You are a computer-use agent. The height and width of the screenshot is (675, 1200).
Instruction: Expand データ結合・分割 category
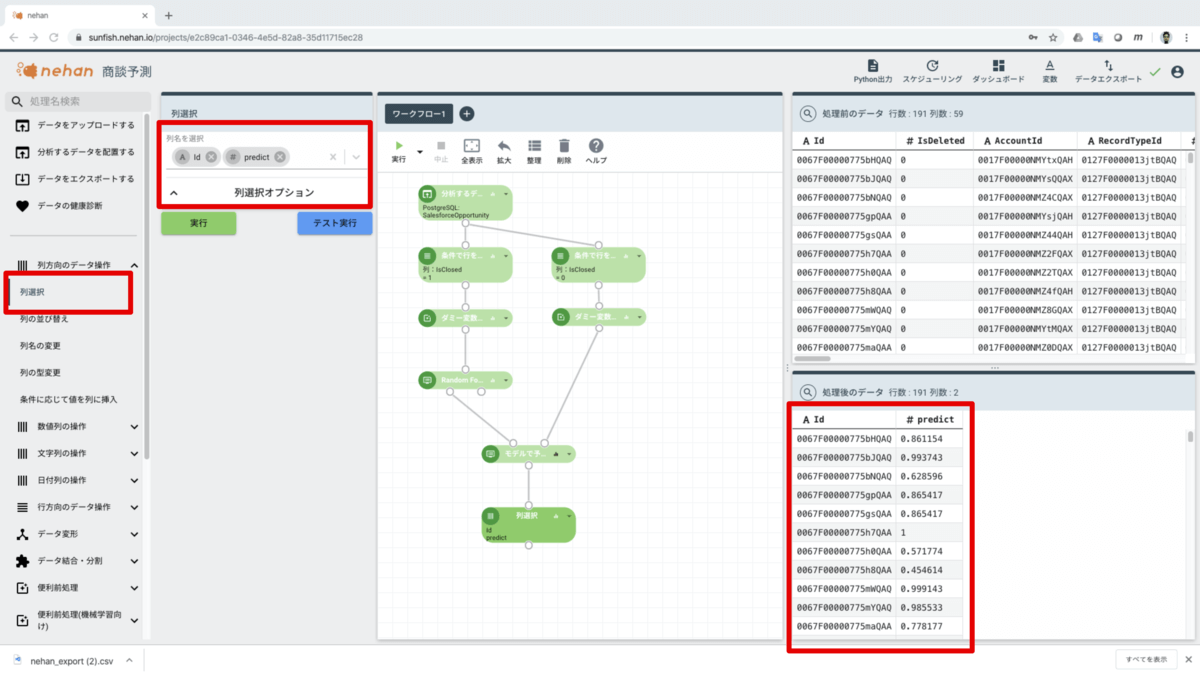tap(134, 561)
